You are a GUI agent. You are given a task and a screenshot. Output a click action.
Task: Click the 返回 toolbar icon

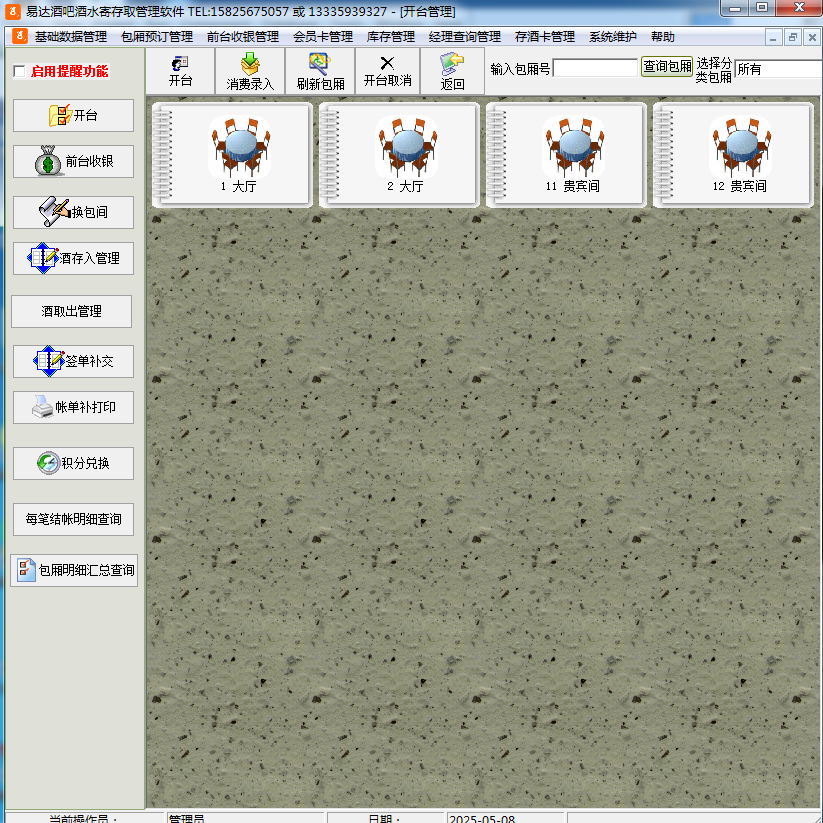452,71
